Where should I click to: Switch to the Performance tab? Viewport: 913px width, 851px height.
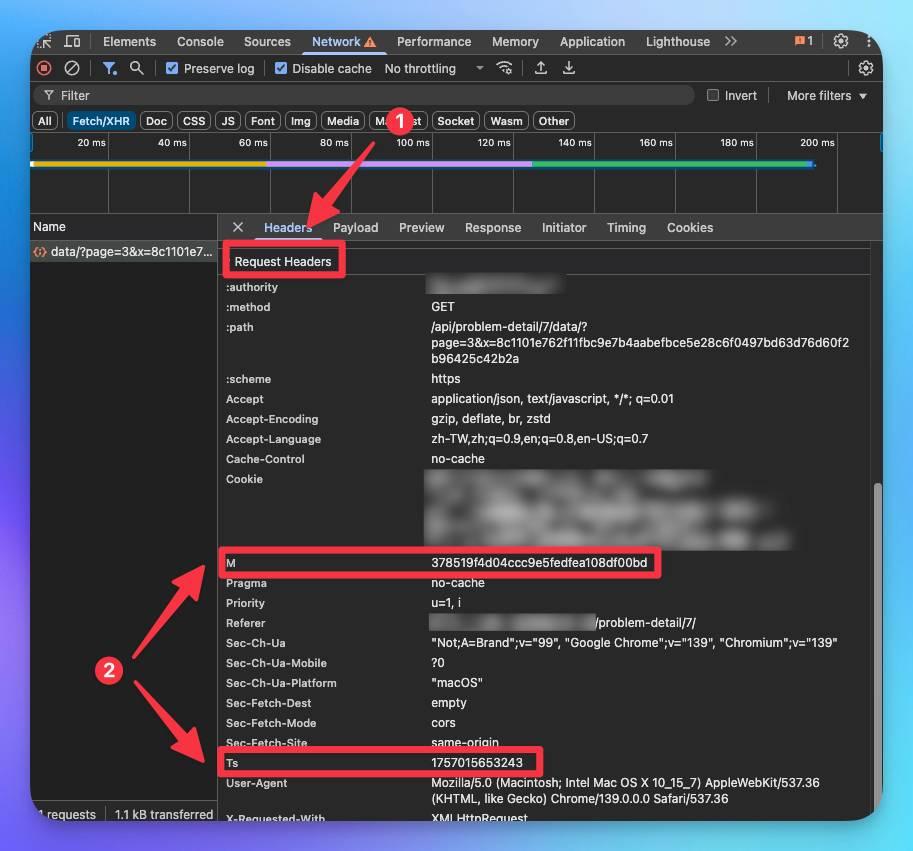coord(434,42)
